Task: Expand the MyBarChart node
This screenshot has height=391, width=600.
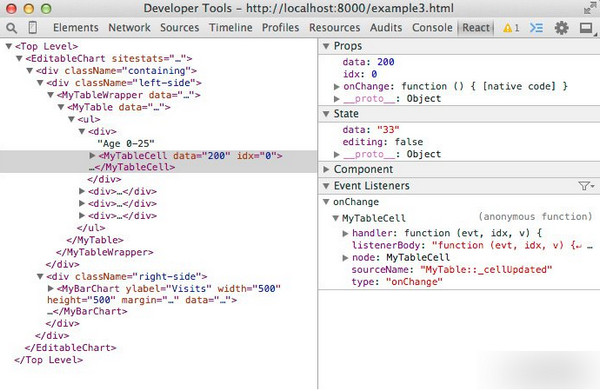Action: [51, 288]
